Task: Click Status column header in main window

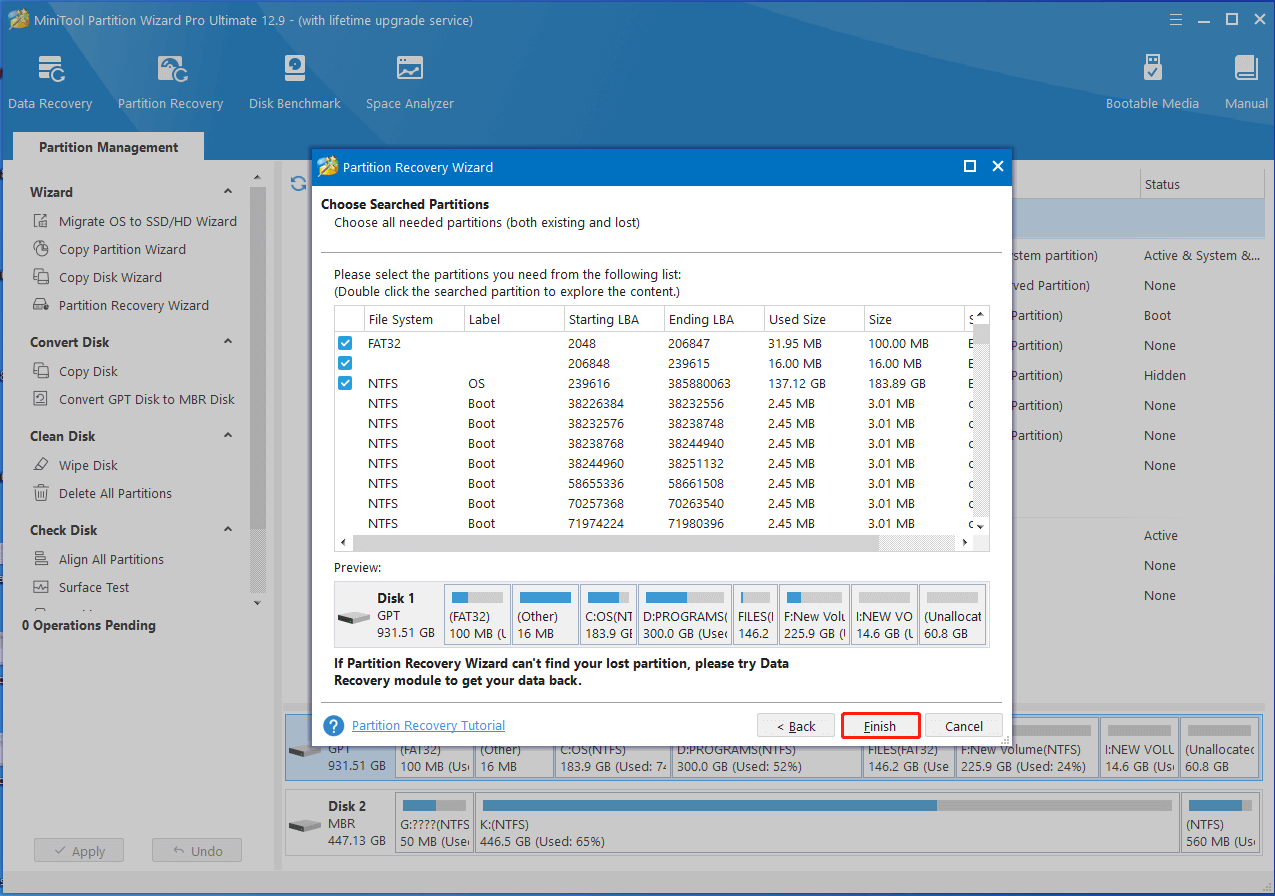Action: [1202, 184]
